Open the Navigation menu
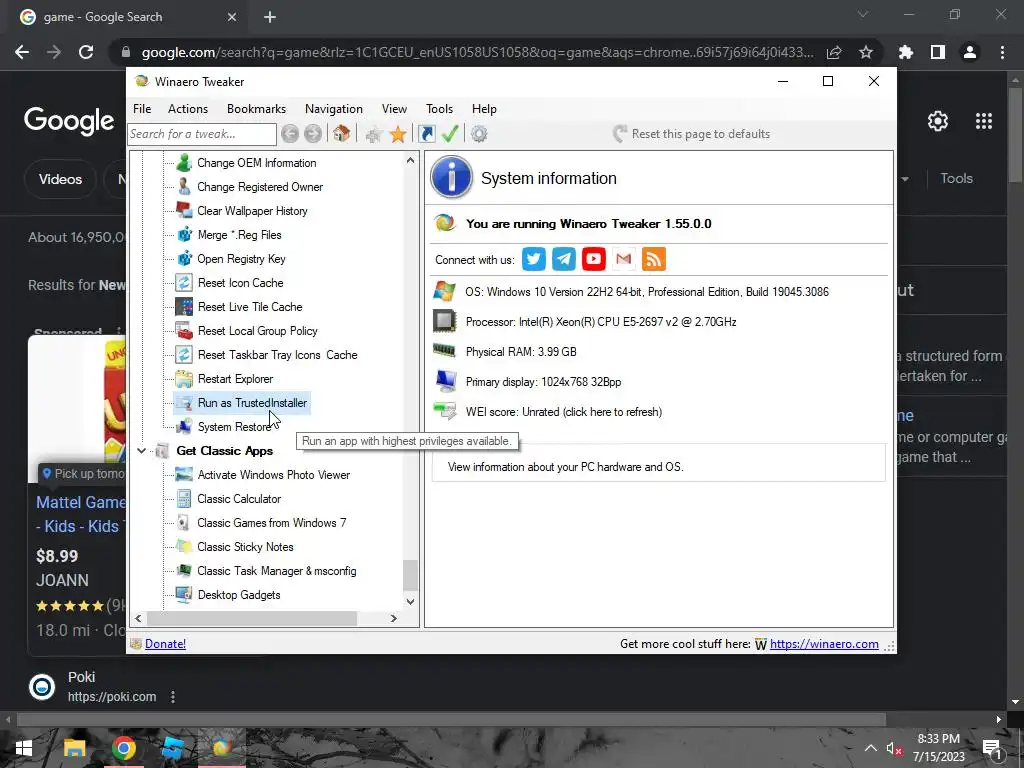The image size is (1024, 768). pyautogui.click(x=334, y=109)
